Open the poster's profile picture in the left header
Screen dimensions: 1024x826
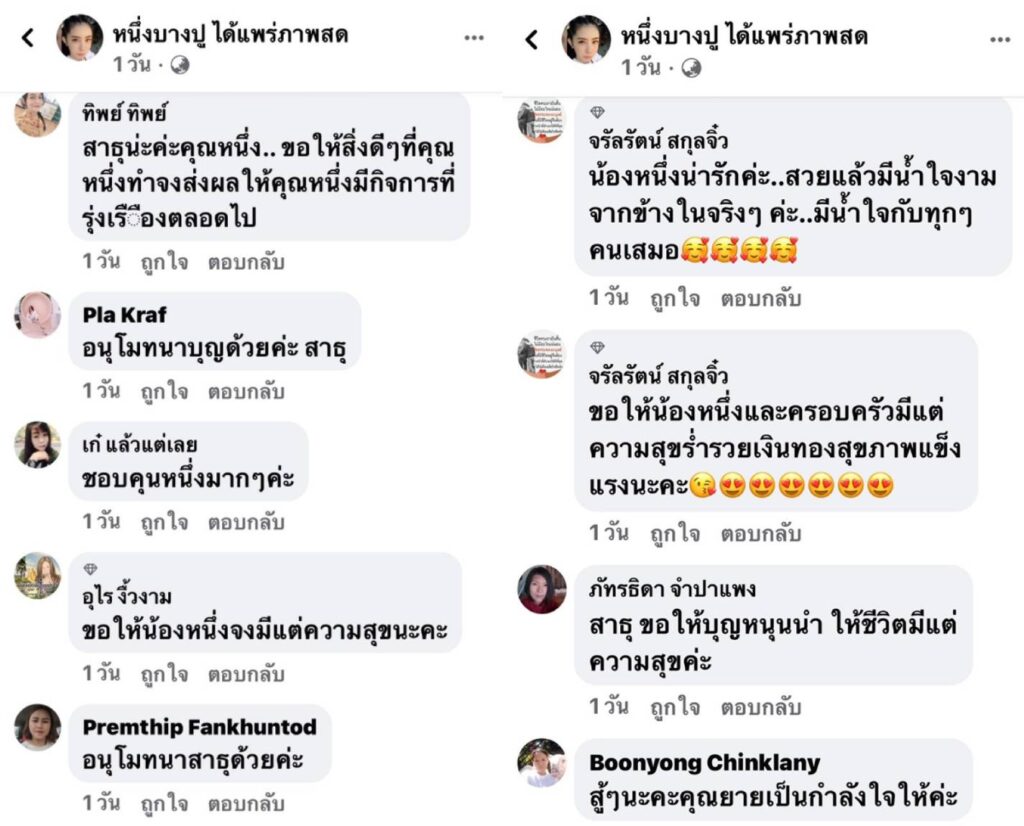coord(80,38)
